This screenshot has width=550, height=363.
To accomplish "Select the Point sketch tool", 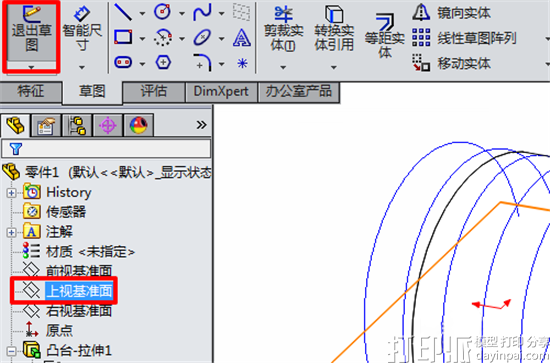I will pyautogui.click(x=242, y=63).
